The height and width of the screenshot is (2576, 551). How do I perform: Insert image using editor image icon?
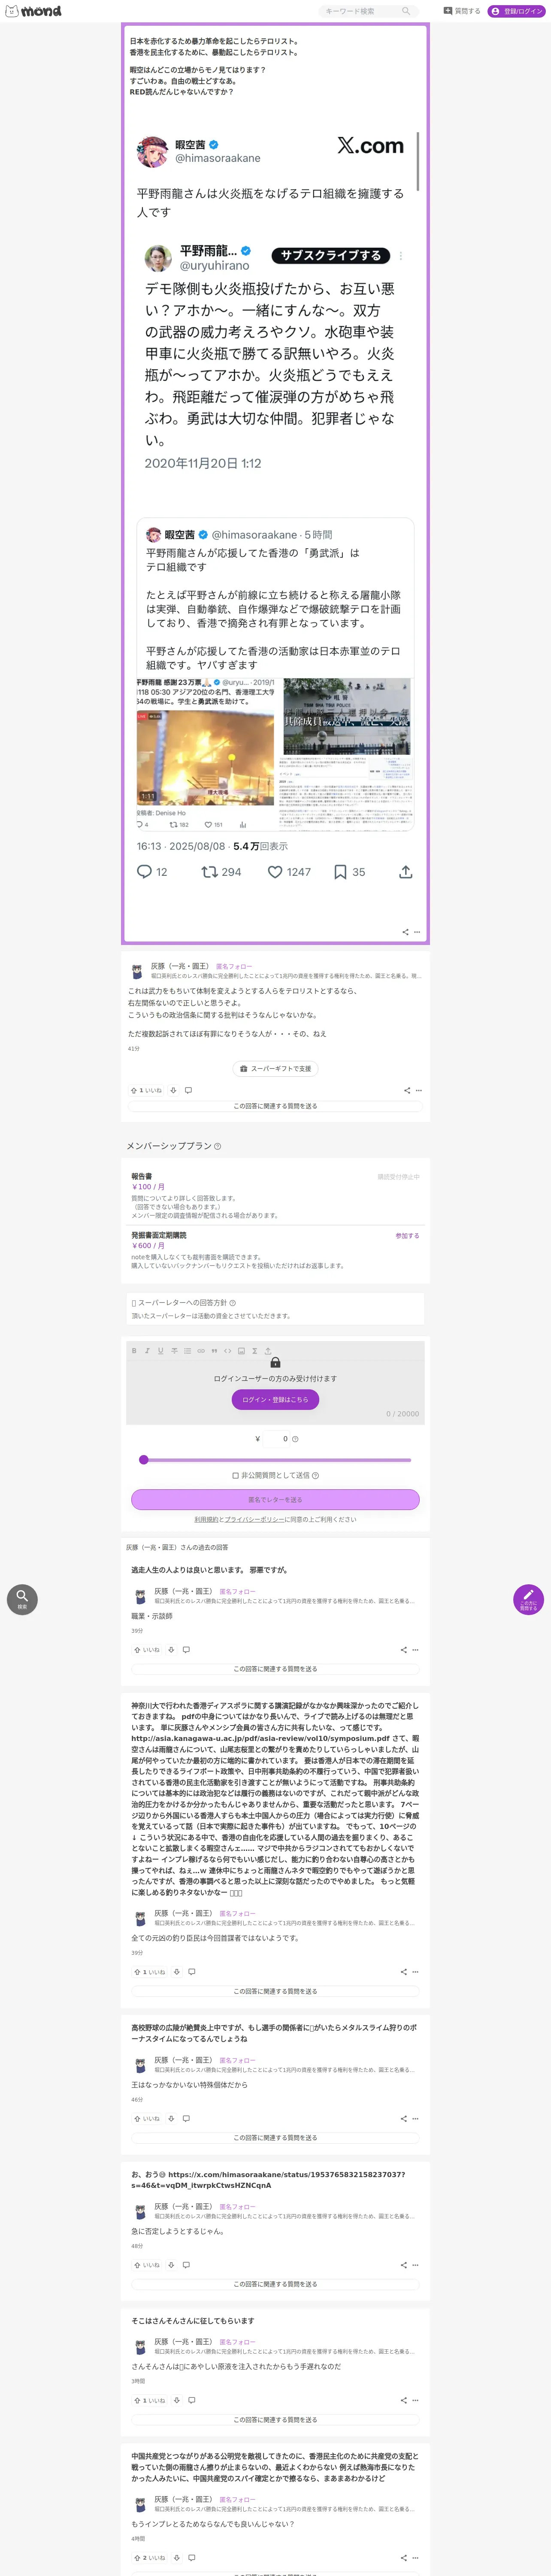pyautogui.click(x=241, y=1351)
